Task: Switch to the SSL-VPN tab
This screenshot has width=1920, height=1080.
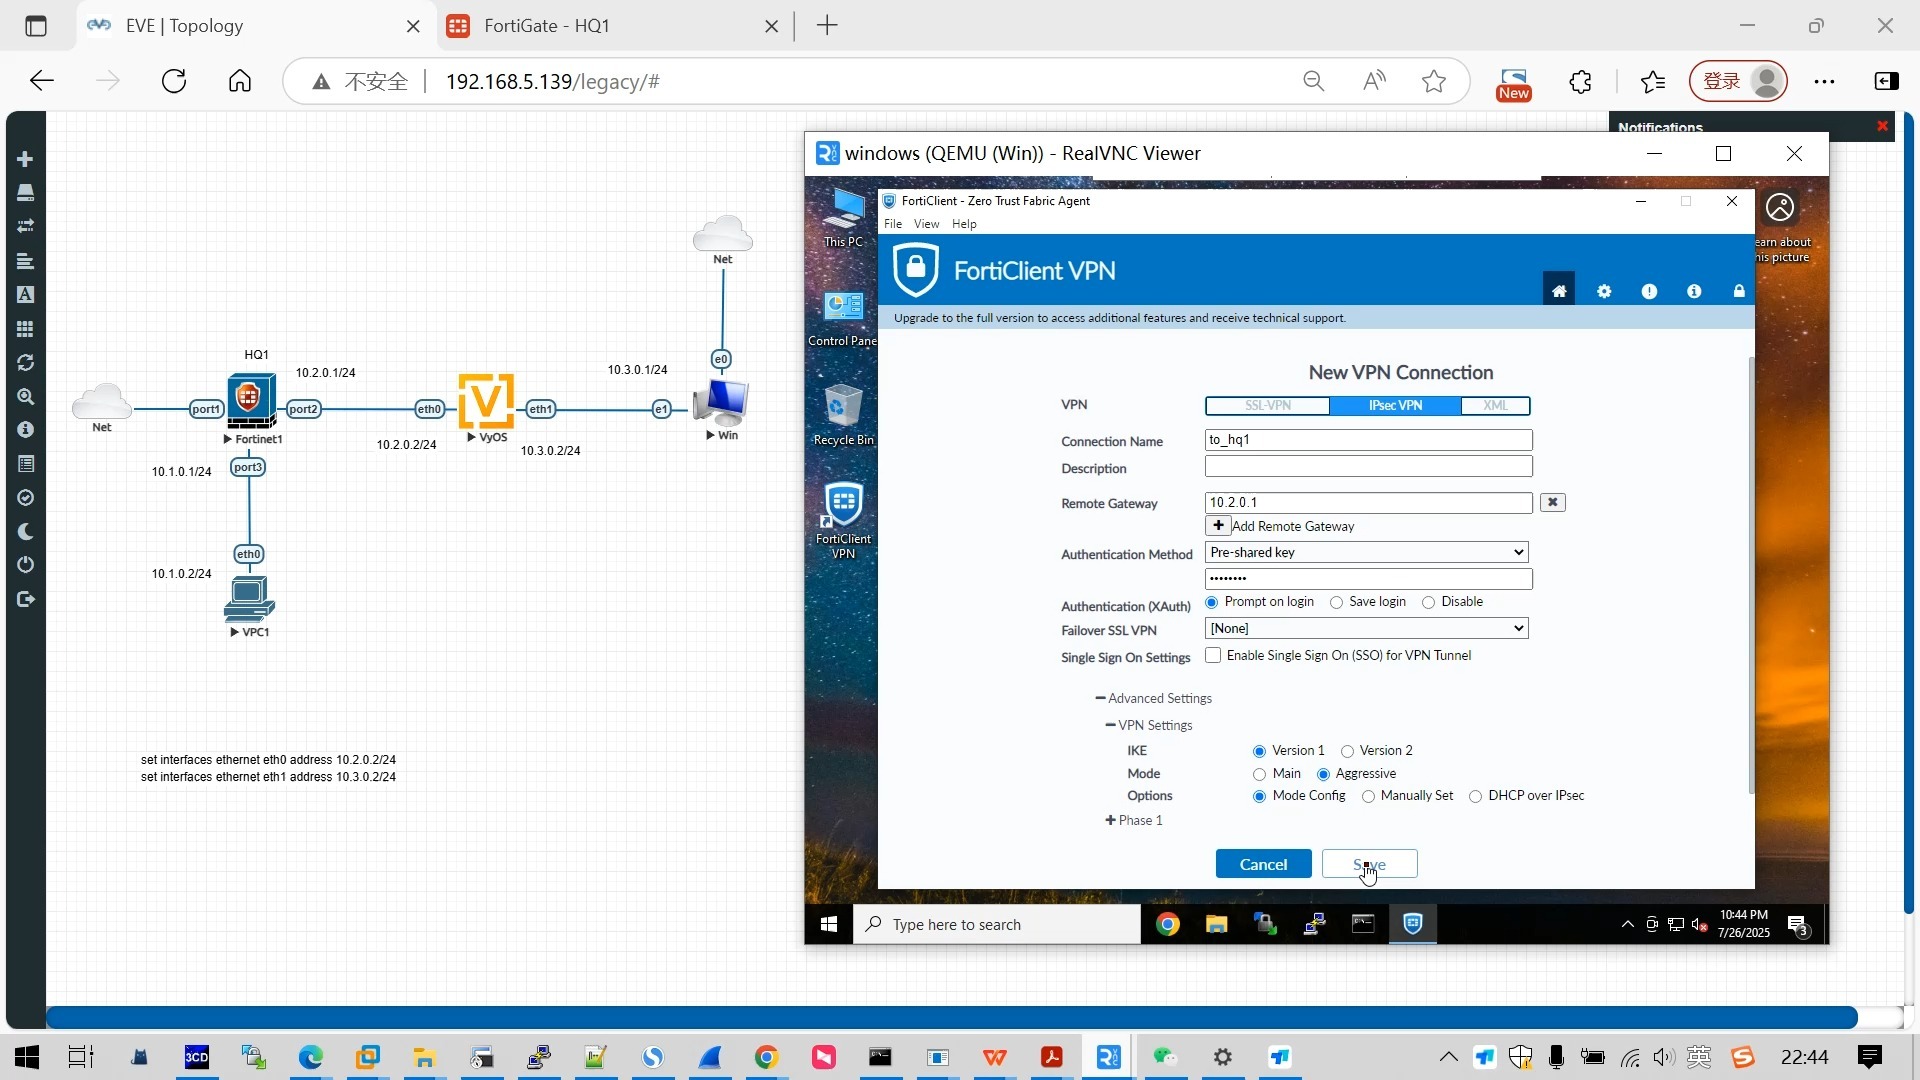Action: [1267, 405]
